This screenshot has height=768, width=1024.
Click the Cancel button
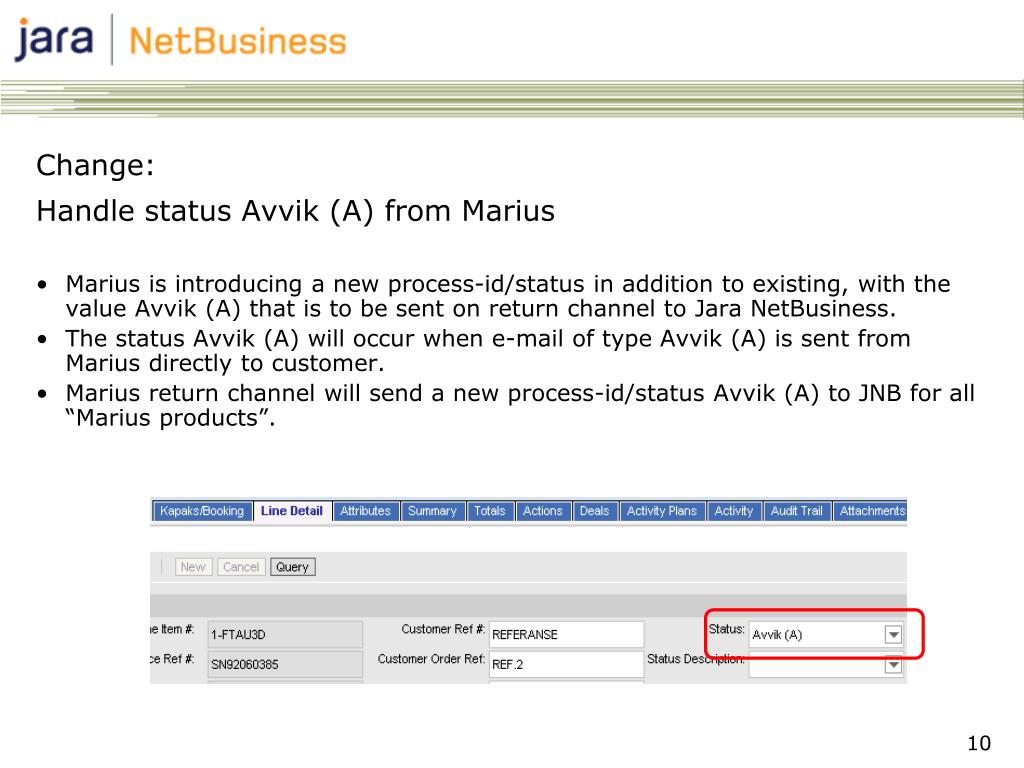click(x=241, y=567)
